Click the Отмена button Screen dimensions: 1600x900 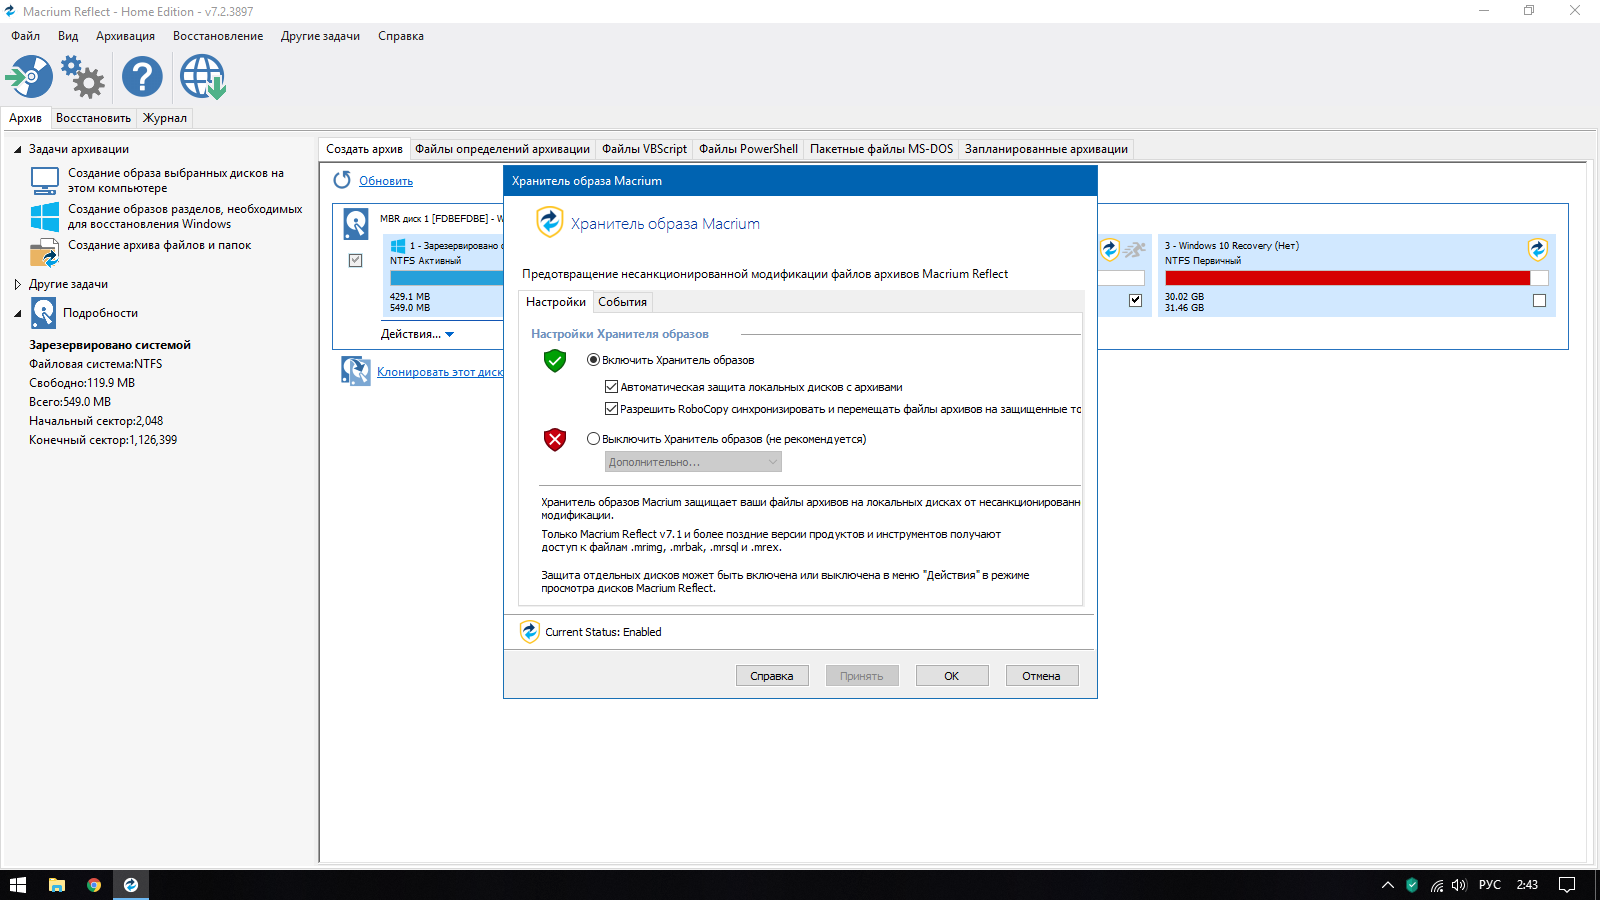[x=1041, y=676]
